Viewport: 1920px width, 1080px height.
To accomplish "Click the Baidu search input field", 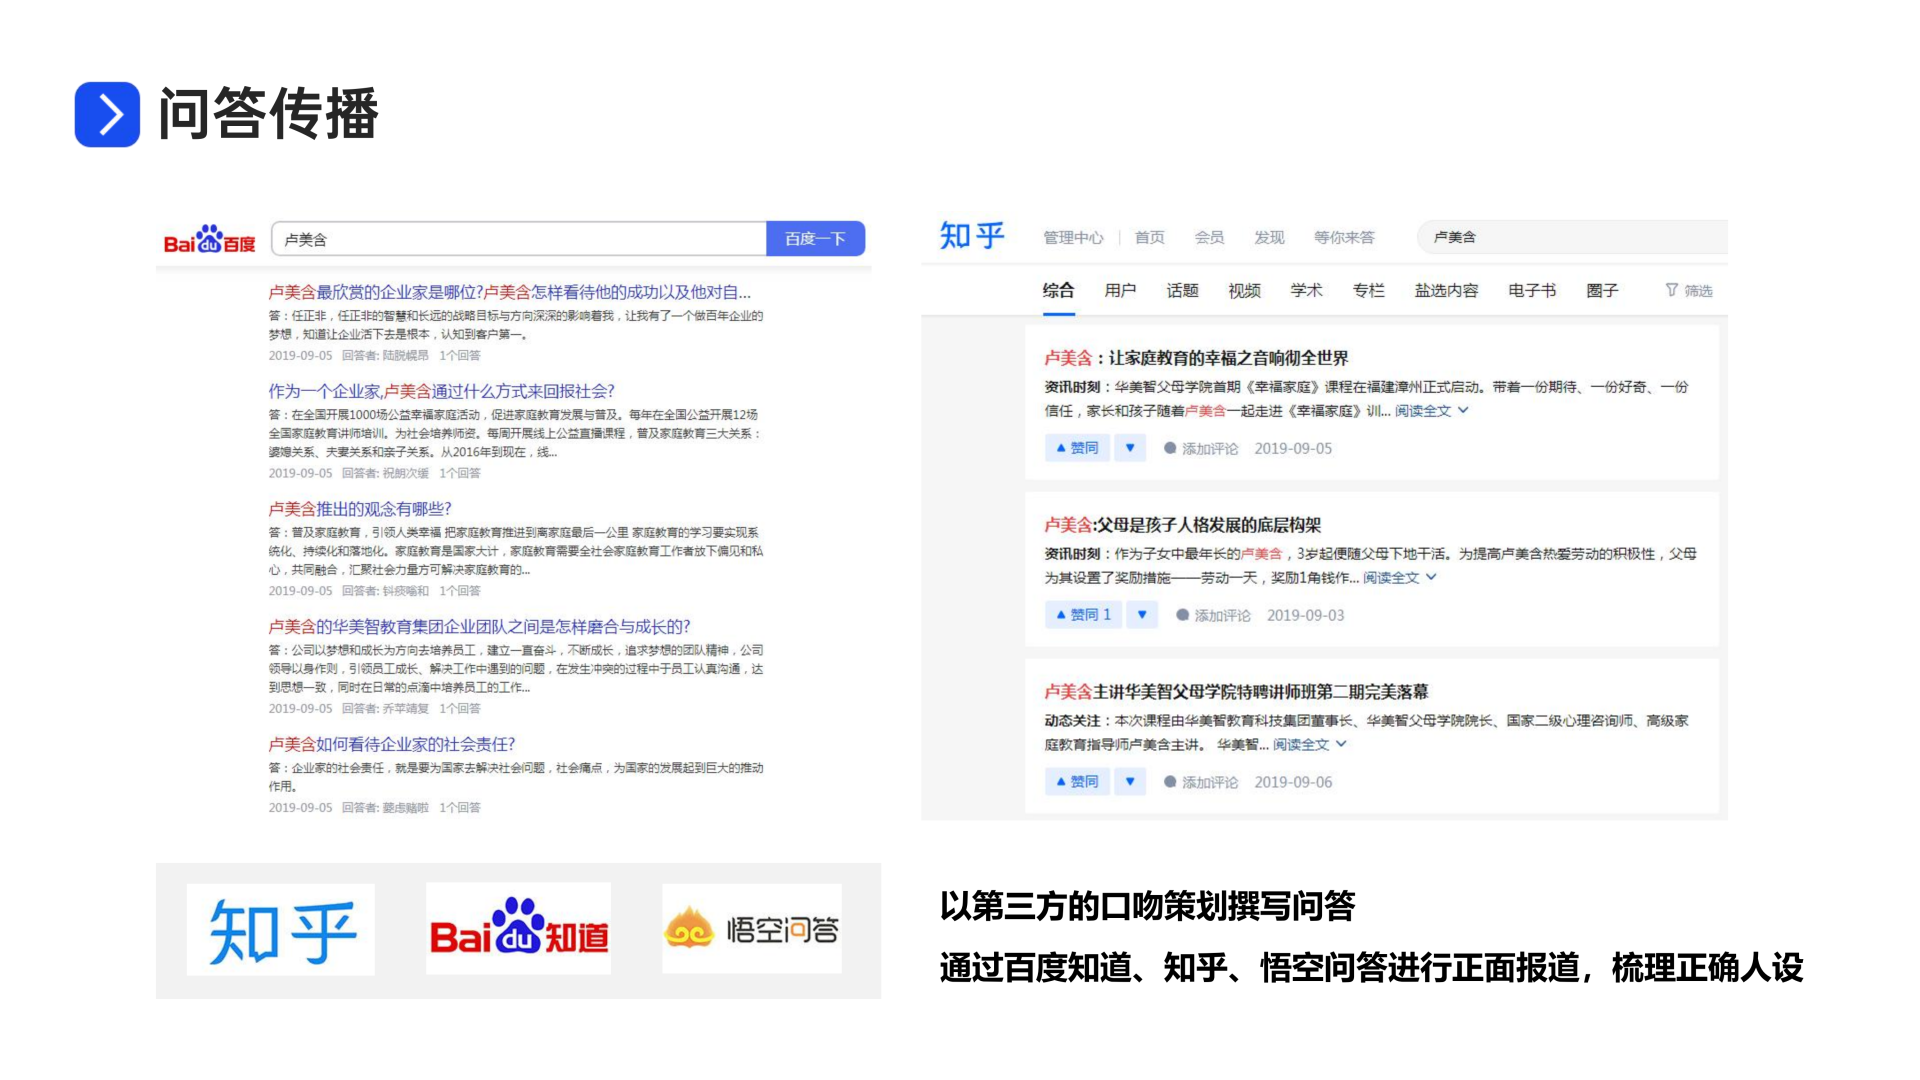I will [x=520, y=239].
